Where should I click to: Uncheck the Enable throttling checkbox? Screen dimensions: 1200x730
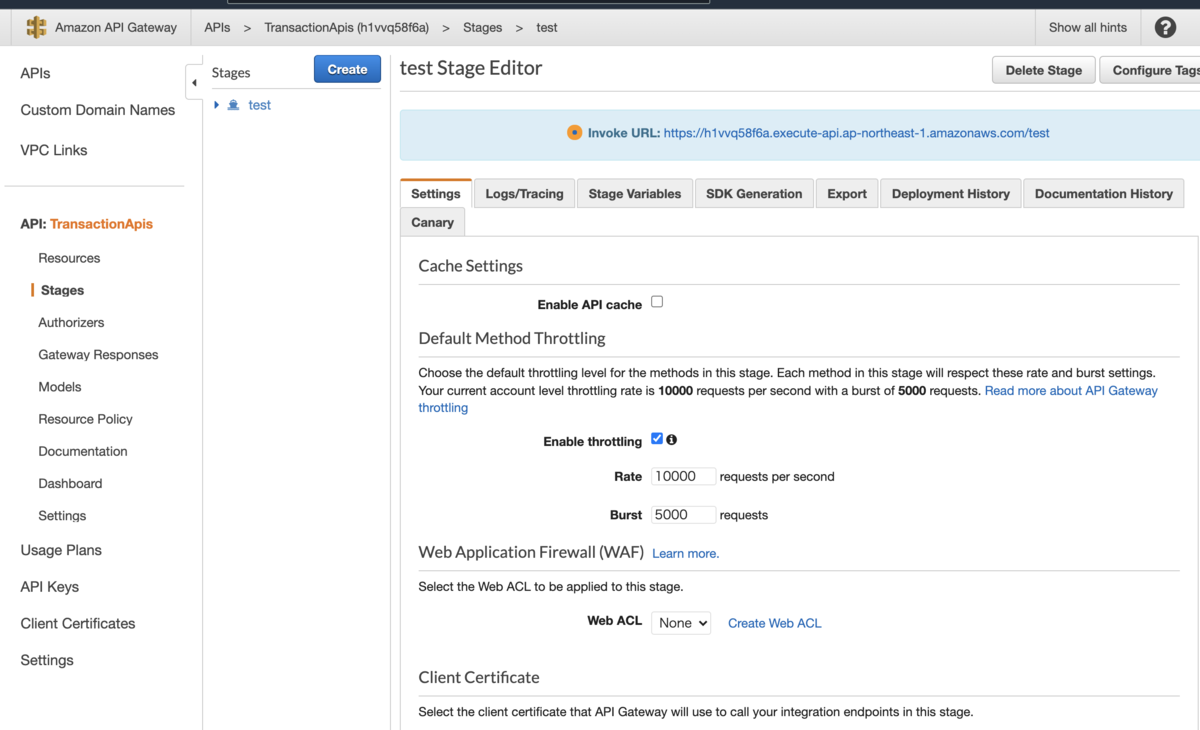tap(657, 439)
